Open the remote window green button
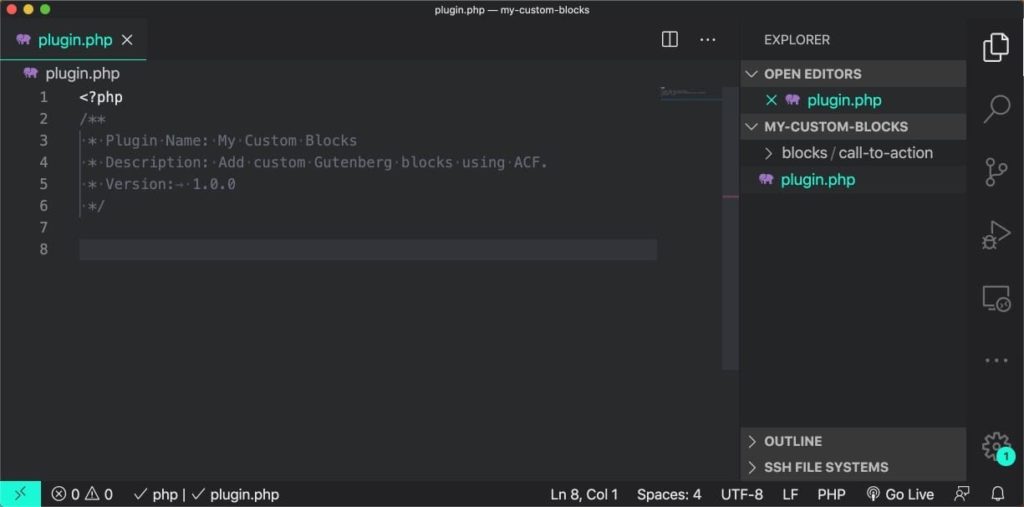Viewport: 1024px width, 507px height. coord(20,494)
